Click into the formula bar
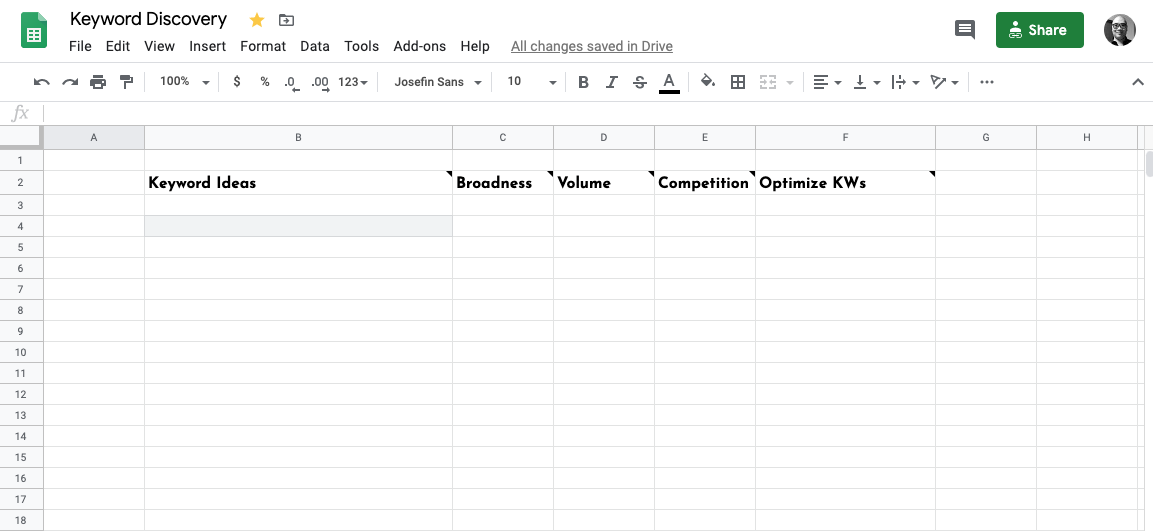 tap(596, 113)
